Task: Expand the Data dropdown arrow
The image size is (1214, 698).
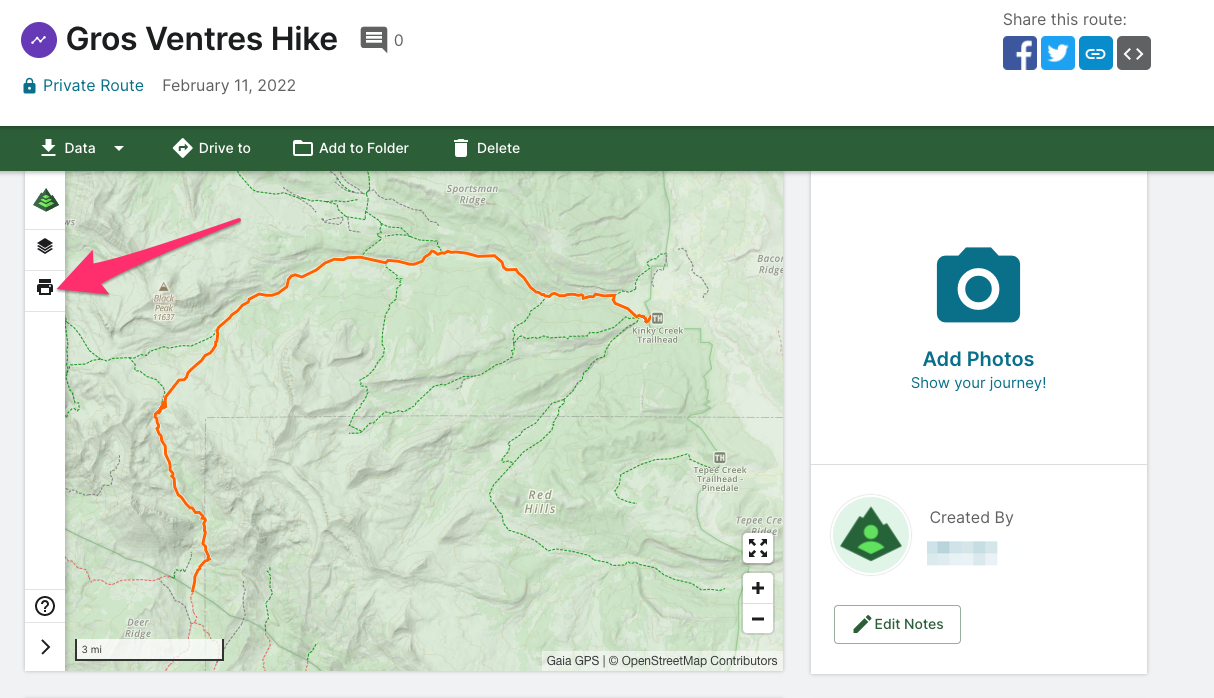Action: tap(119, 148)
